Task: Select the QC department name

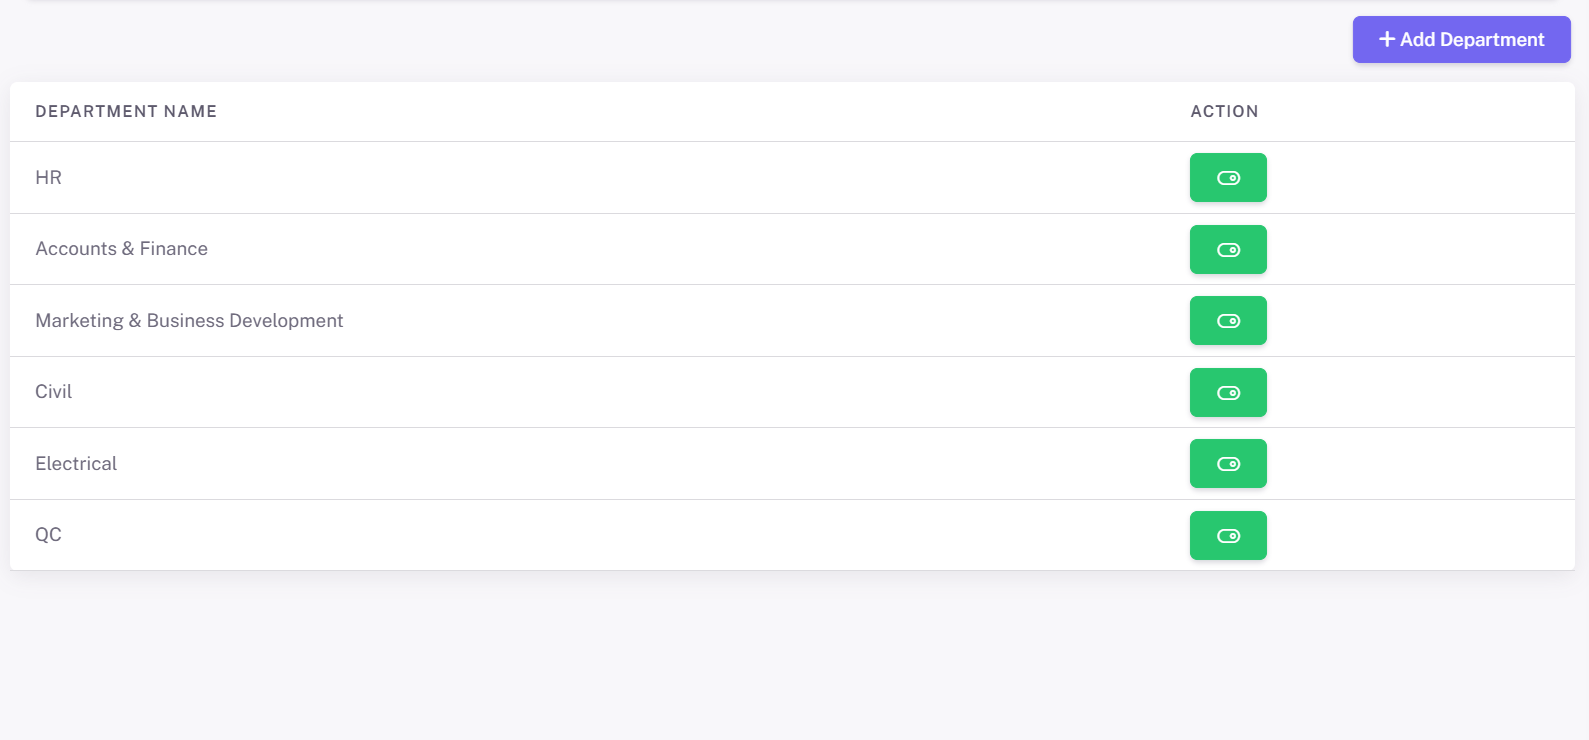Action: pos(49,535)
